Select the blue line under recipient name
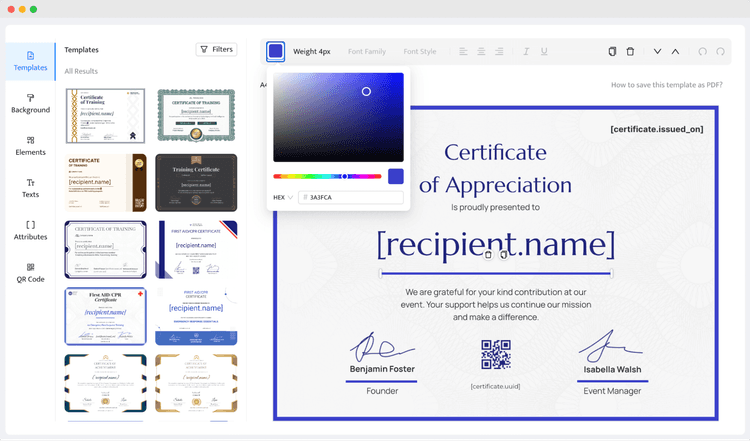This screenshot has height=441, width=750. [x=496, y=274]
